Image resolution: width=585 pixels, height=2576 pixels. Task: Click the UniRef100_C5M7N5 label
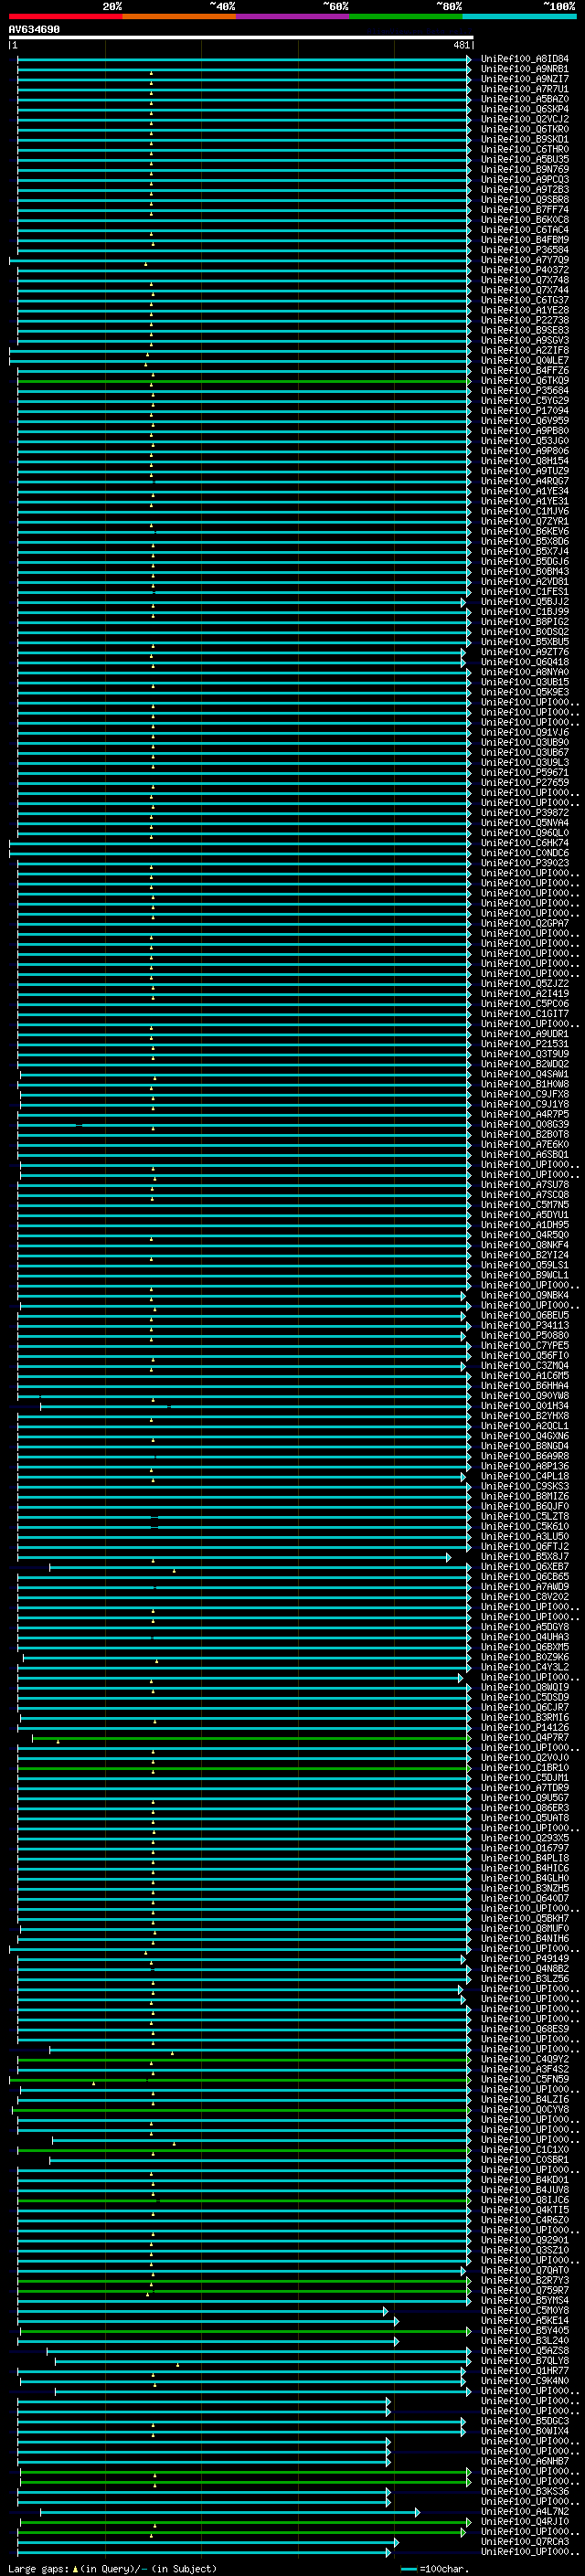pyautogui.click(x=525, y=1205)
